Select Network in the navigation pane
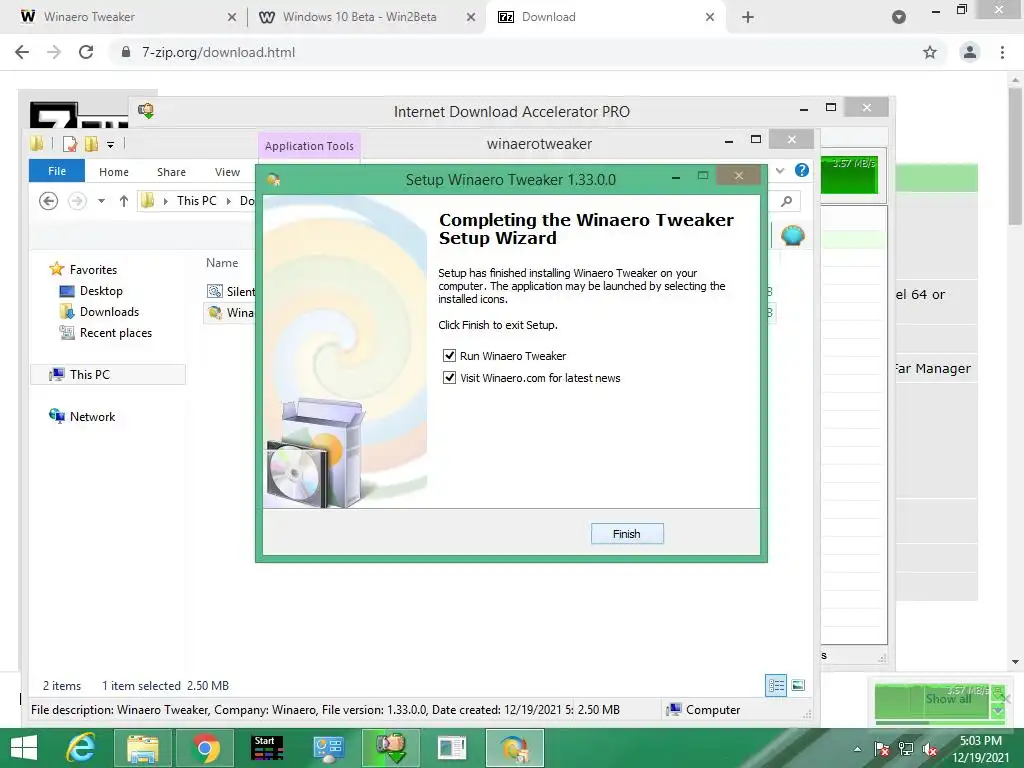This screenshot has width=1024, height=768. tap(92, 417)
